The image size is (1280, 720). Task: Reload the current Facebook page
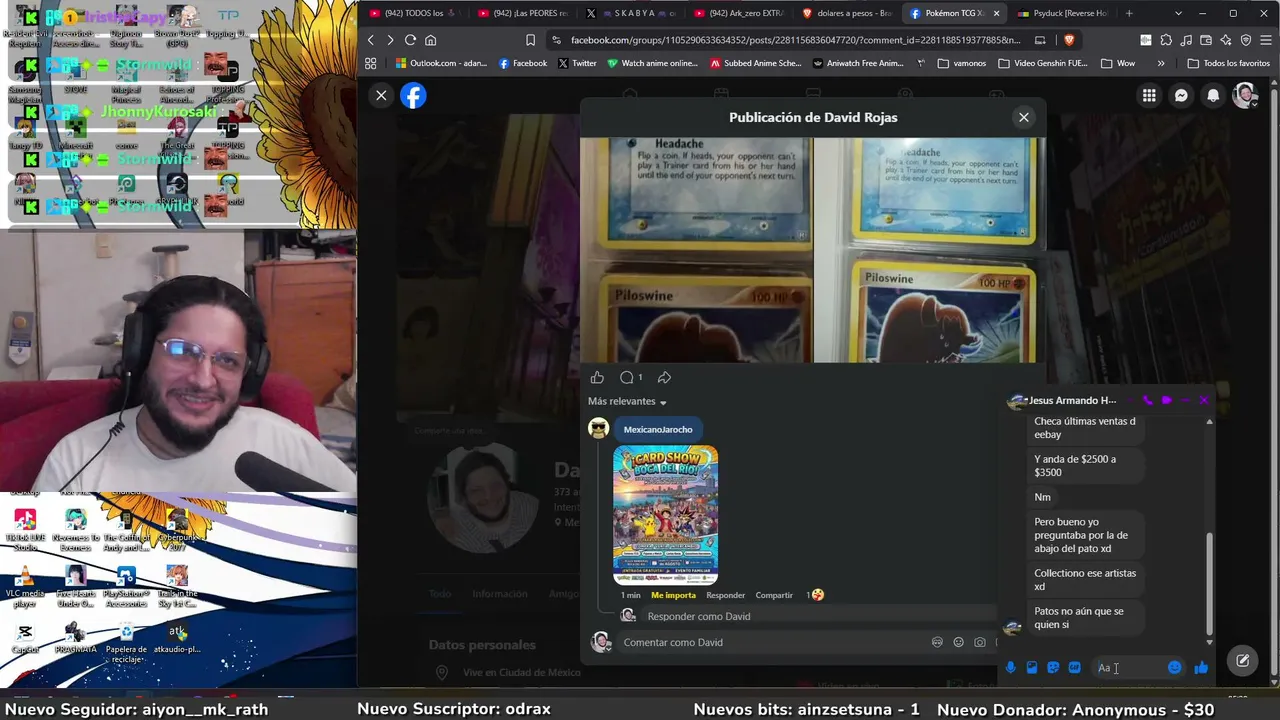[410, 40]
